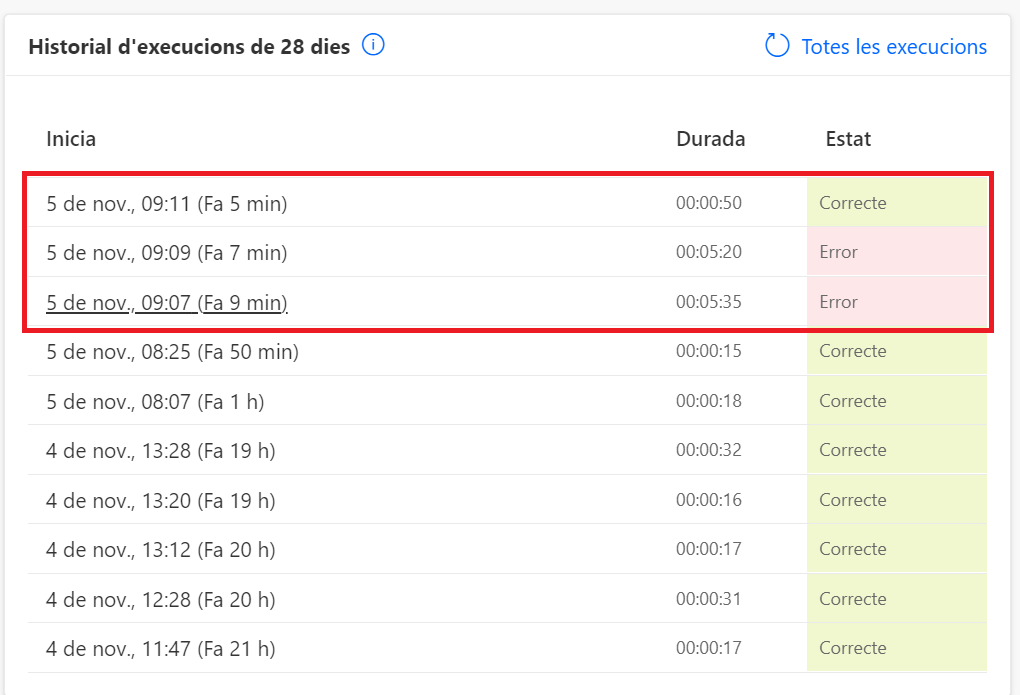Open the underlined run '5 de nov., 09:07'
Viewport: 1020px width, 695px height.
click(x=165, y=302)
